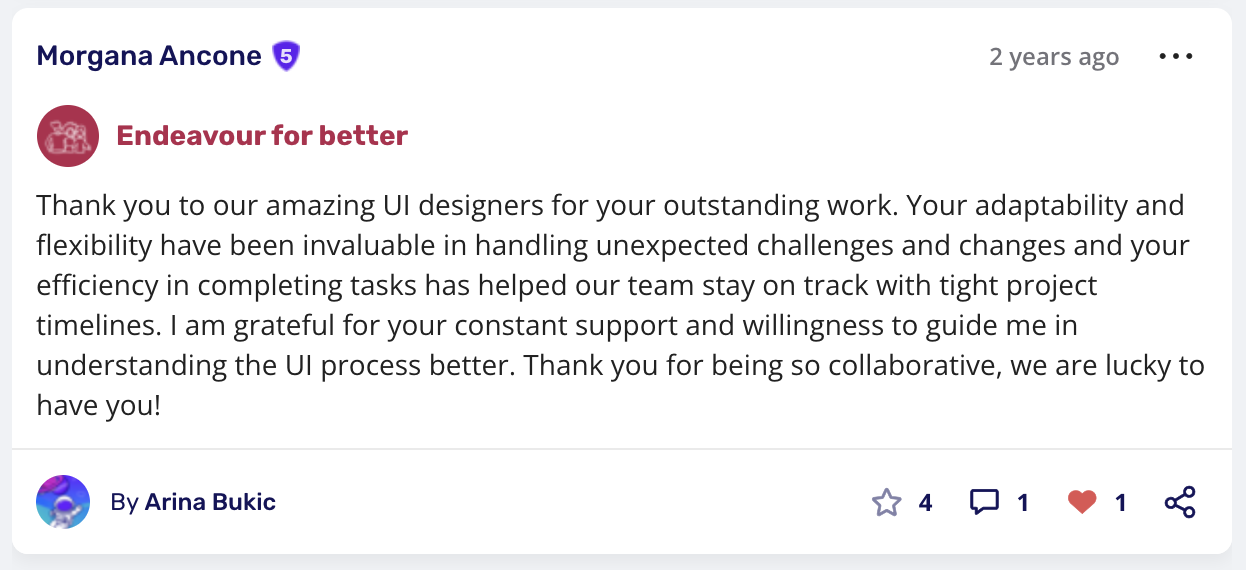The image size is (1246, 570).
Task: Click the "By" label before the author name
Action: pyautogui.click(x=124, y=502)
